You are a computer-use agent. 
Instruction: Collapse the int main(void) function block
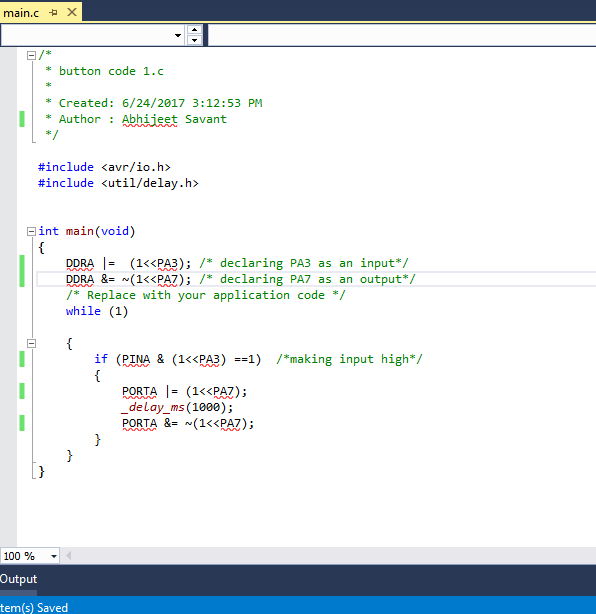(x=31, y=231)
